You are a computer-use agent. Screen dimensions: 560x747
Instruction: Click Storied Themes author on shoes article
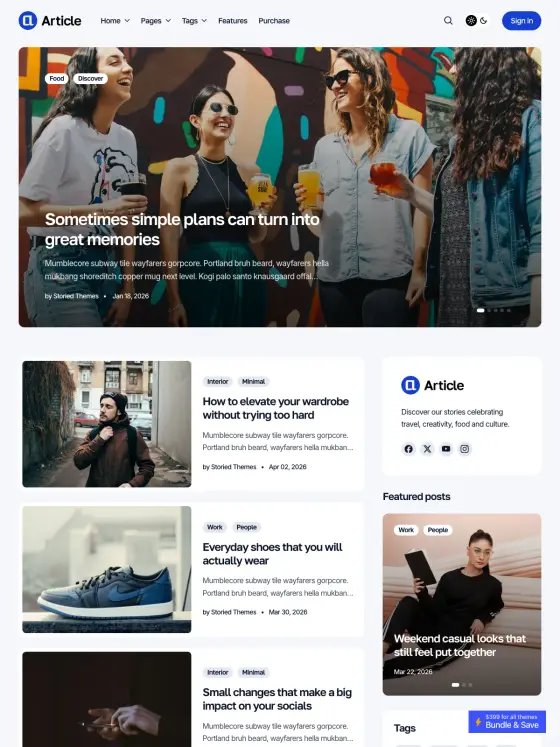coord(234,612)
